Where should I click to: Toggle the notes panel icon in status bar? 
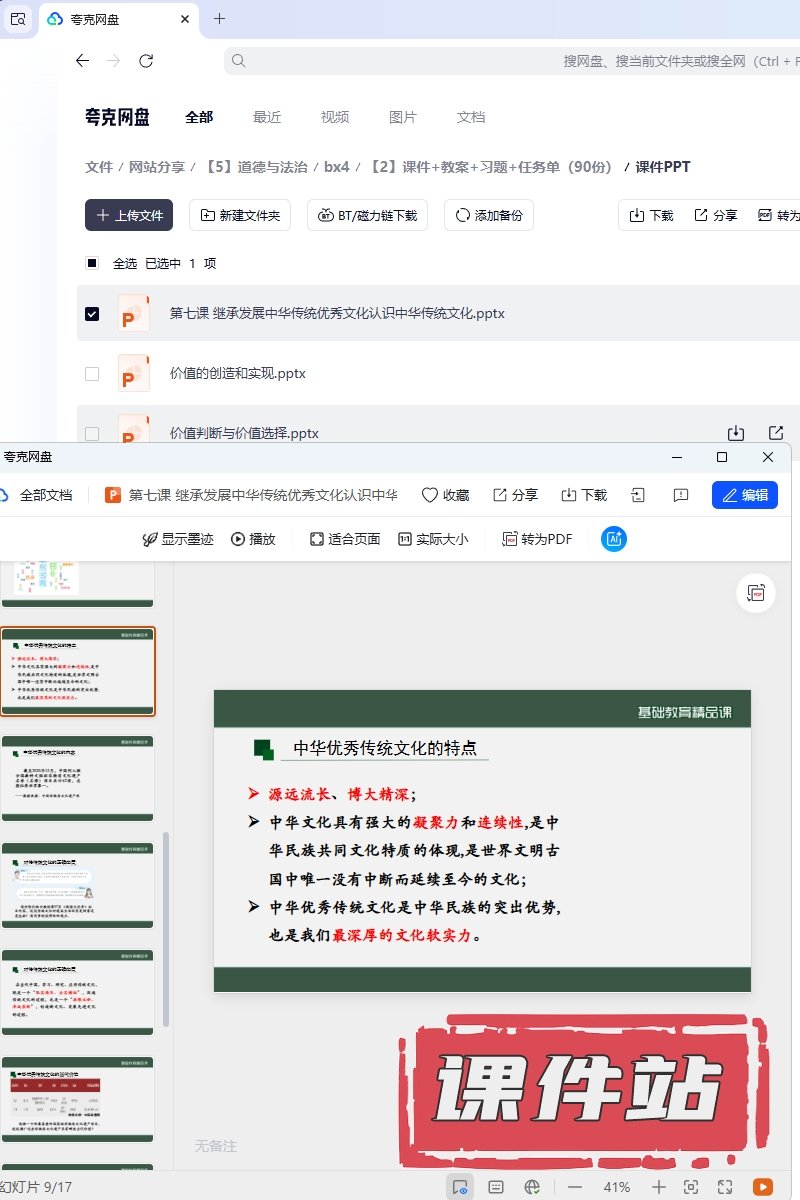(x=496, y=1187)
